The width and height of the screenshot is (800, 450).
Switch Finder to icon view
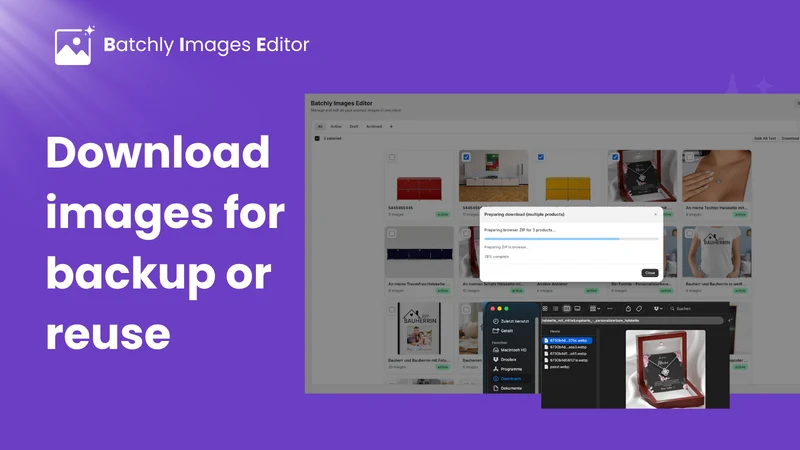545,309
